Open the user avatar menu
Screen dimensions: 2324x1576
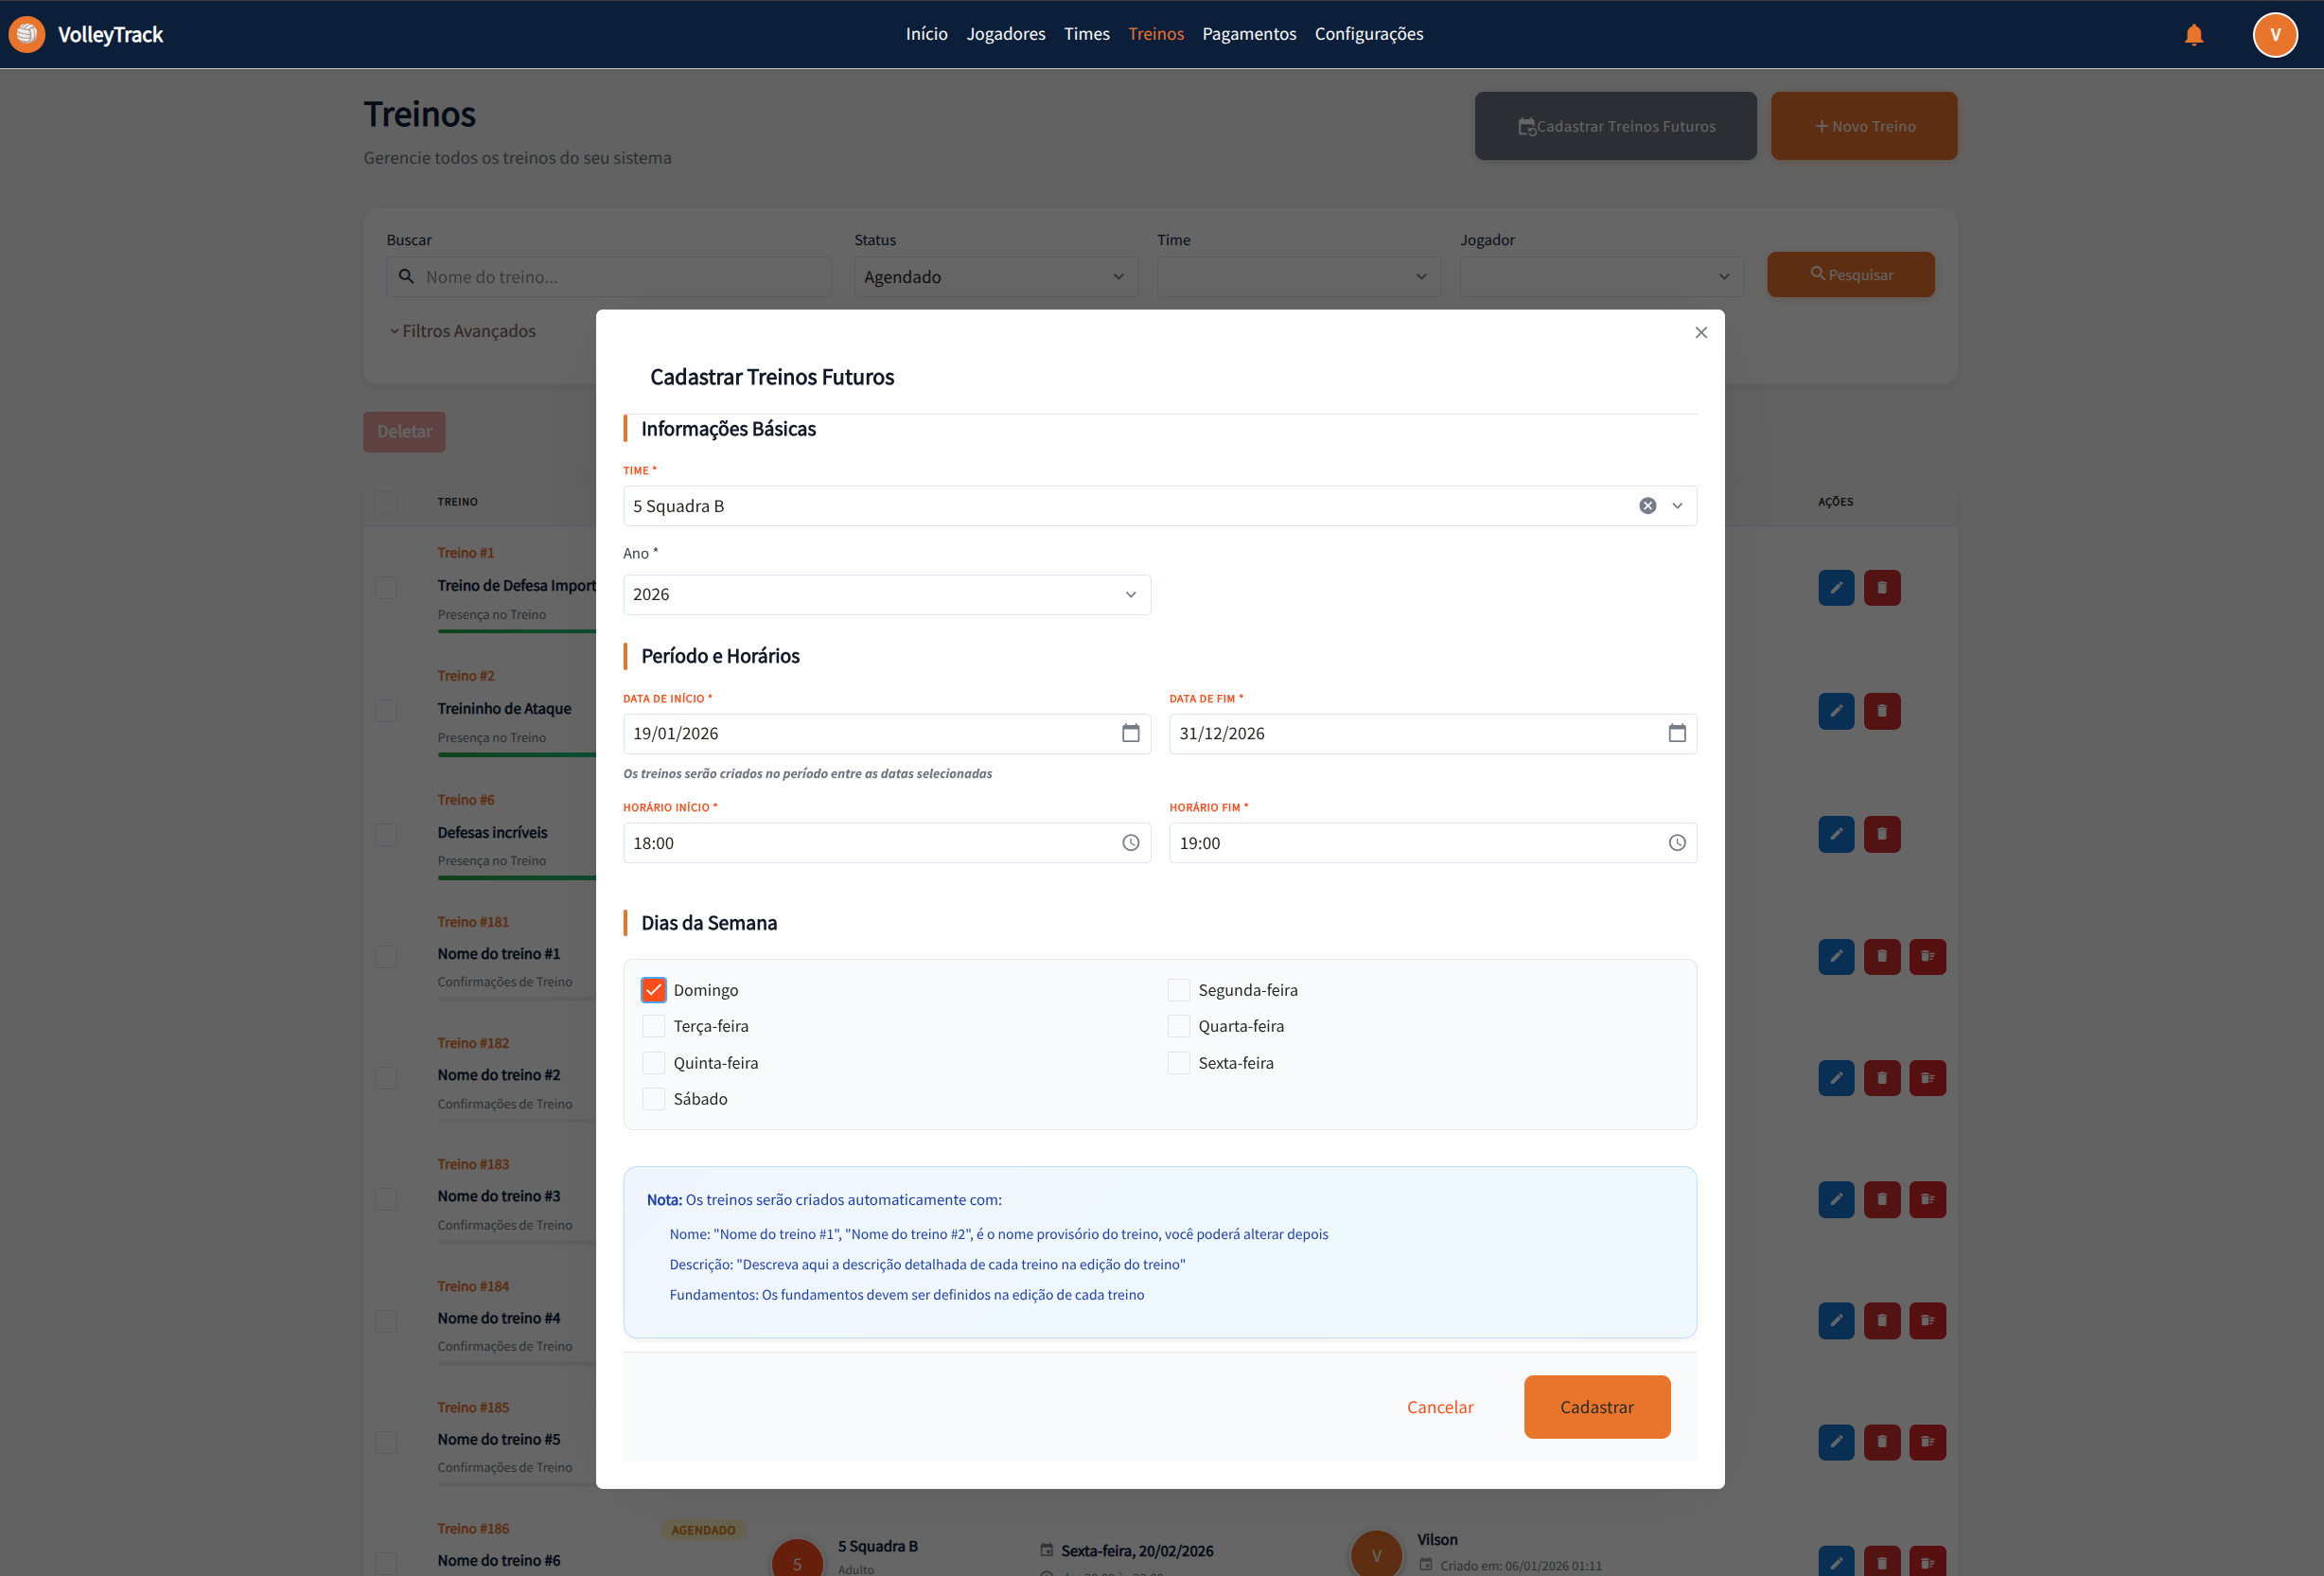click(x=2274, y=35)
